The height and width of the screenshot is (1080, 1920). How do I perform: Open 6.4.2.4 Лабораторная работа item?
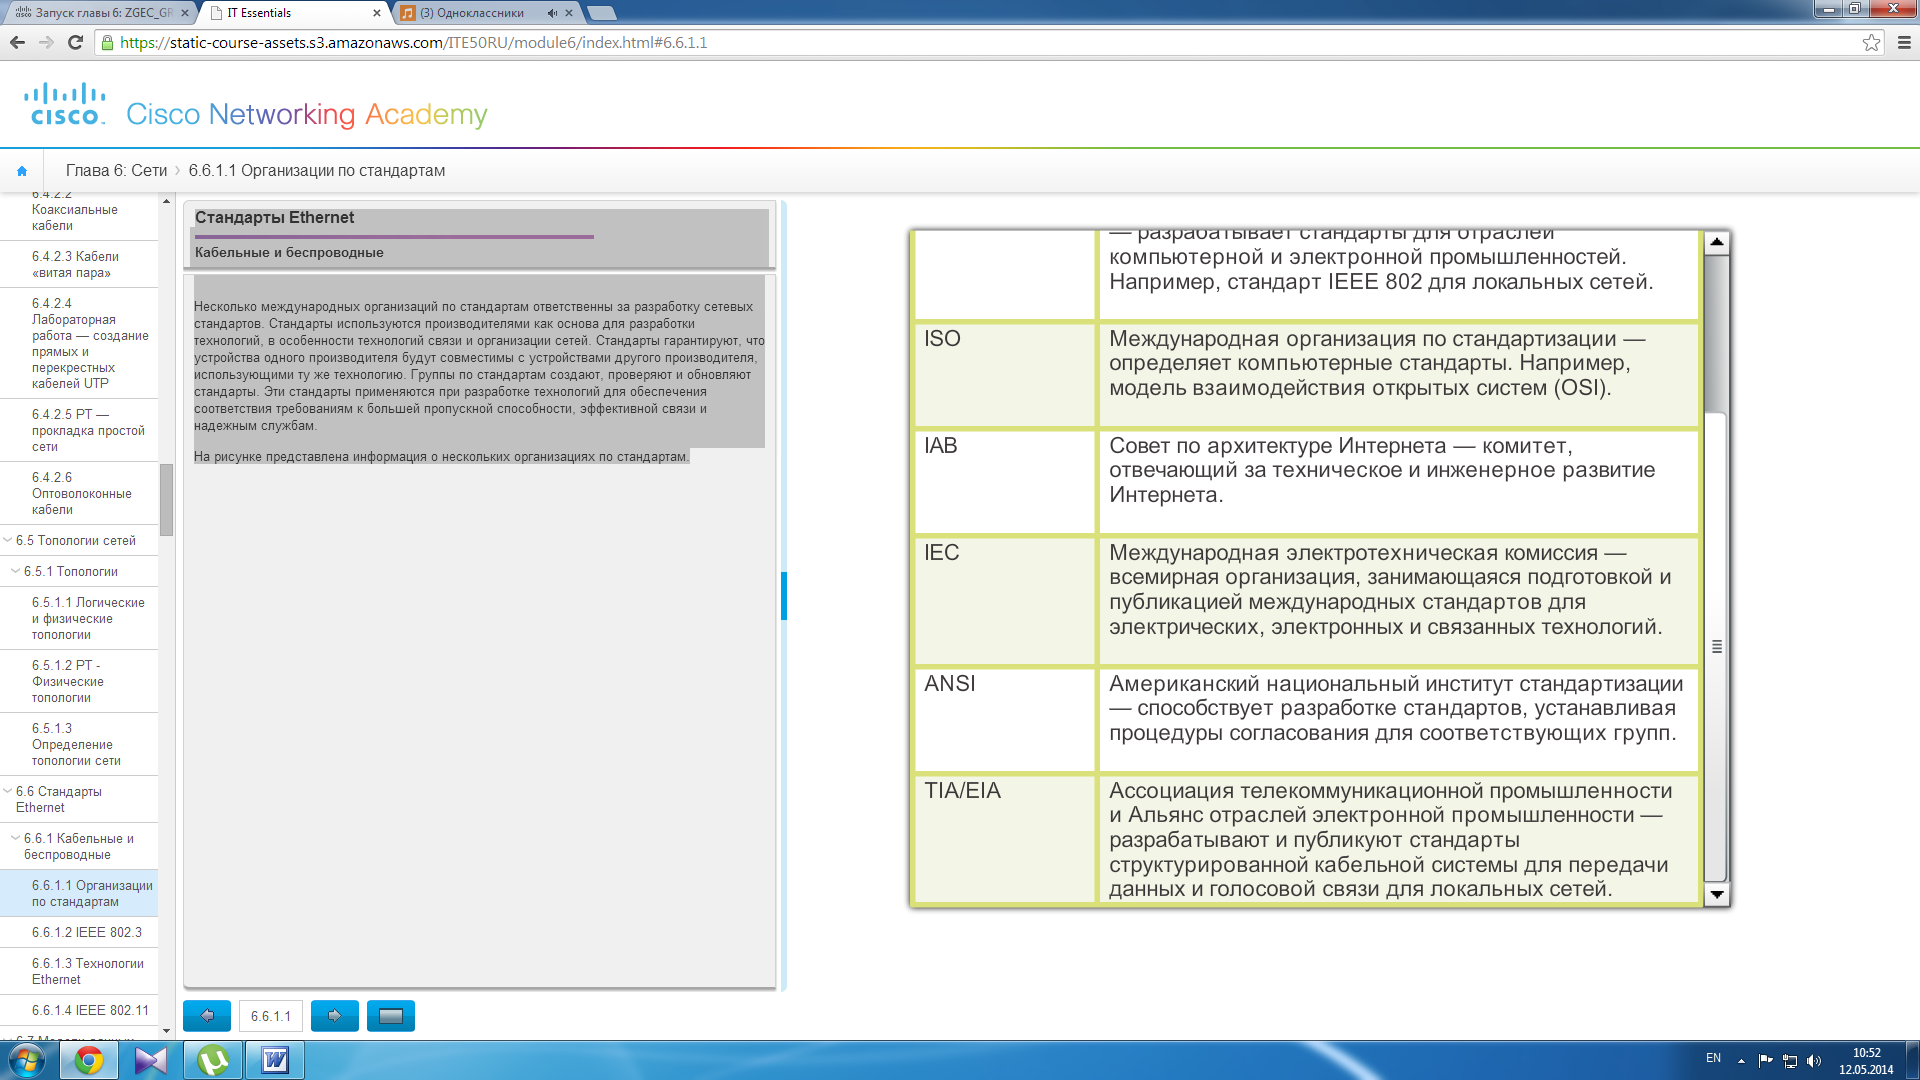pos(79,343)
